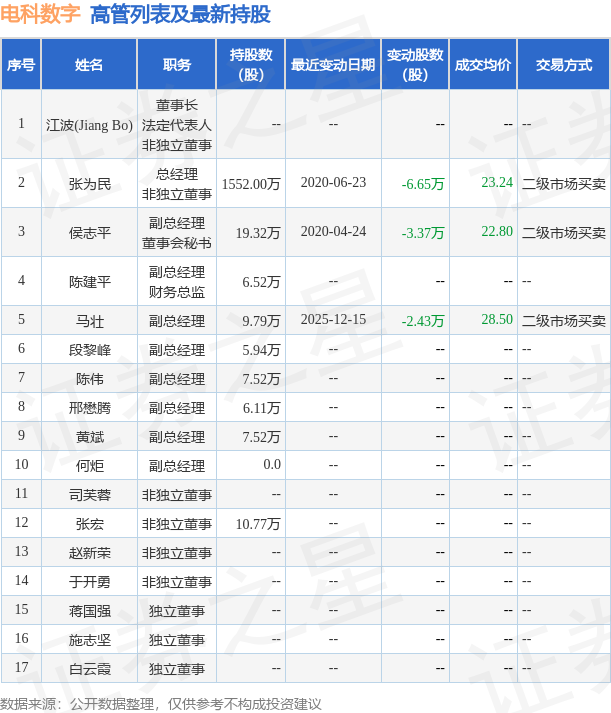Click the 28.50 average price cell
Screen dimensions: 611x713
tap(496, 319)
